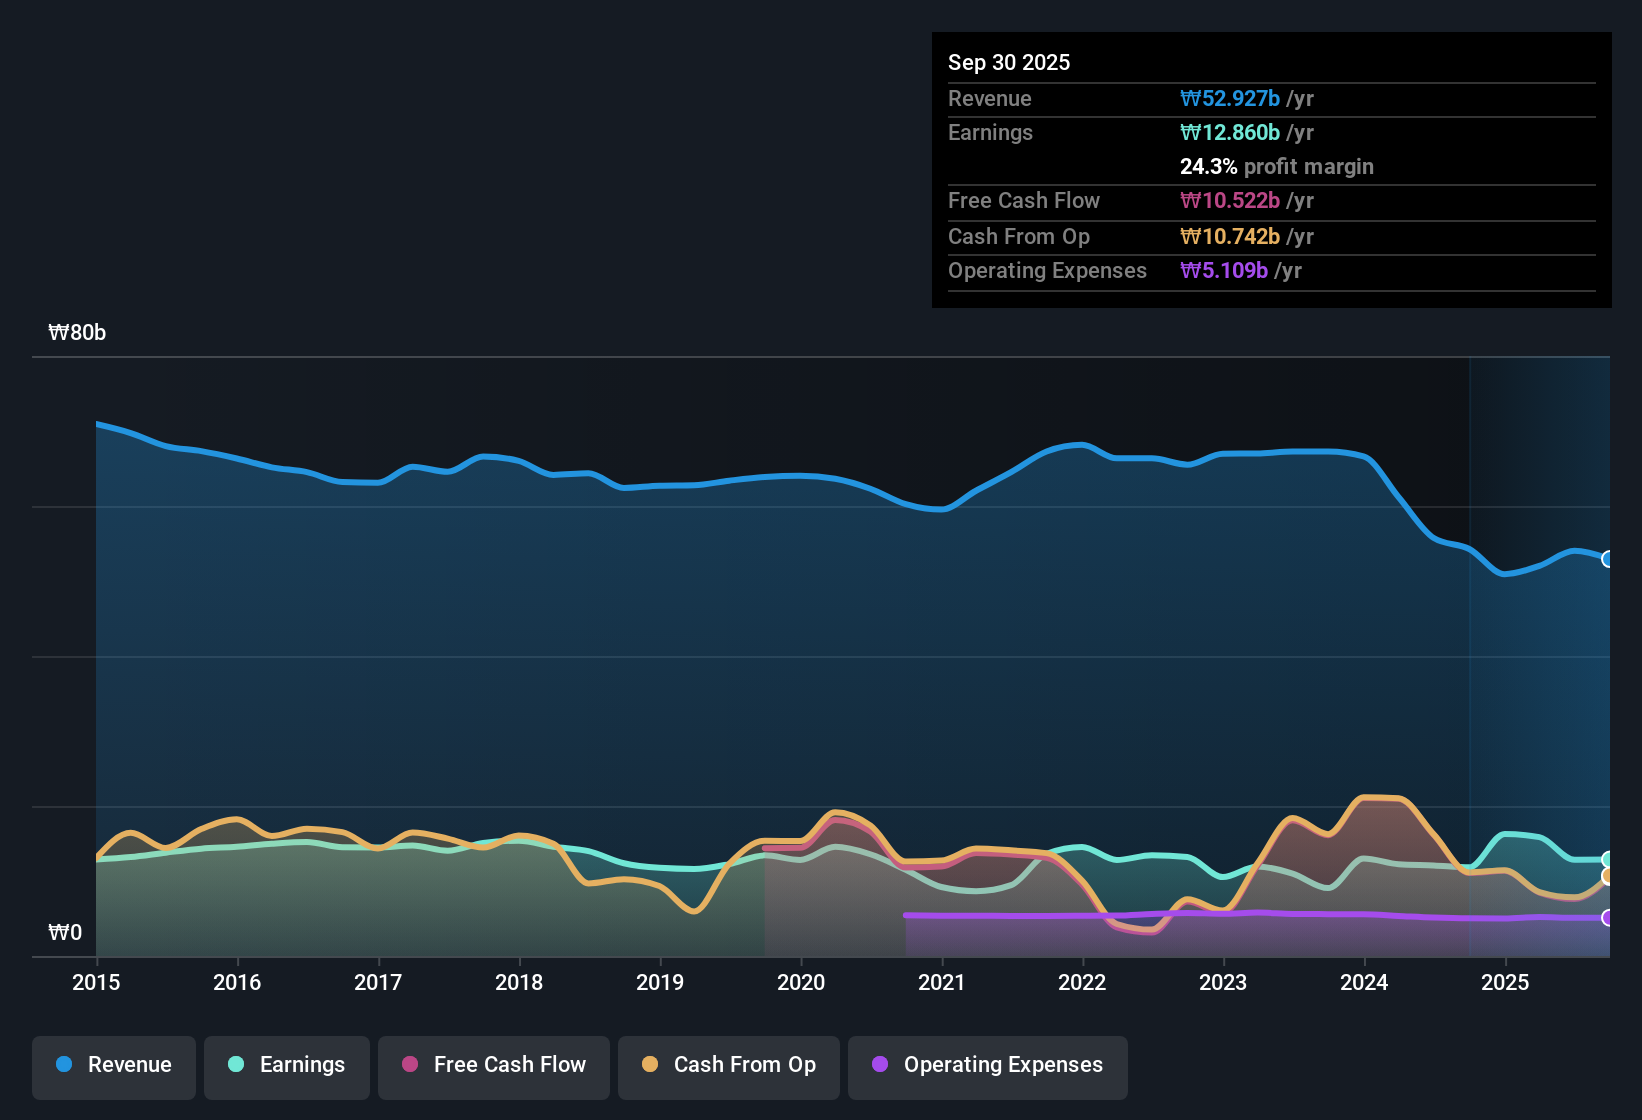
Task: Click the purple Operating Expenses dot
Action: (x=880, y=1065)
